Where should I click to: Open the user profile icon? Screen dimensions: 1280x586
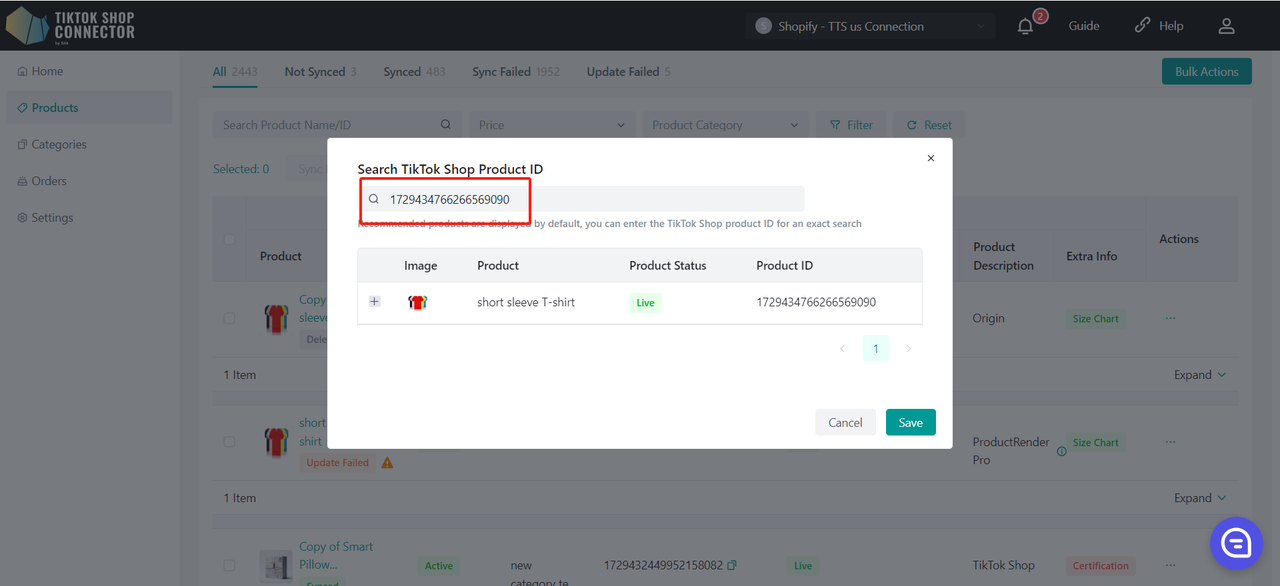coord(1226,26)
